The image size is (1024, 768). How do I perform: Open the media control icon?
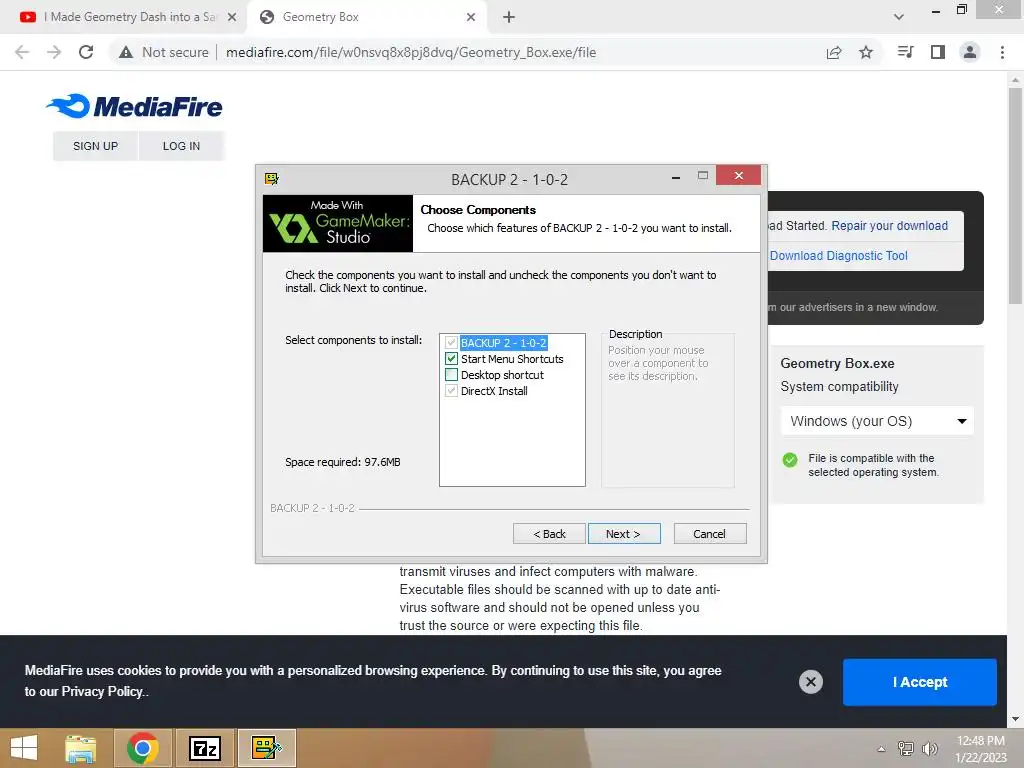point(905,52)
